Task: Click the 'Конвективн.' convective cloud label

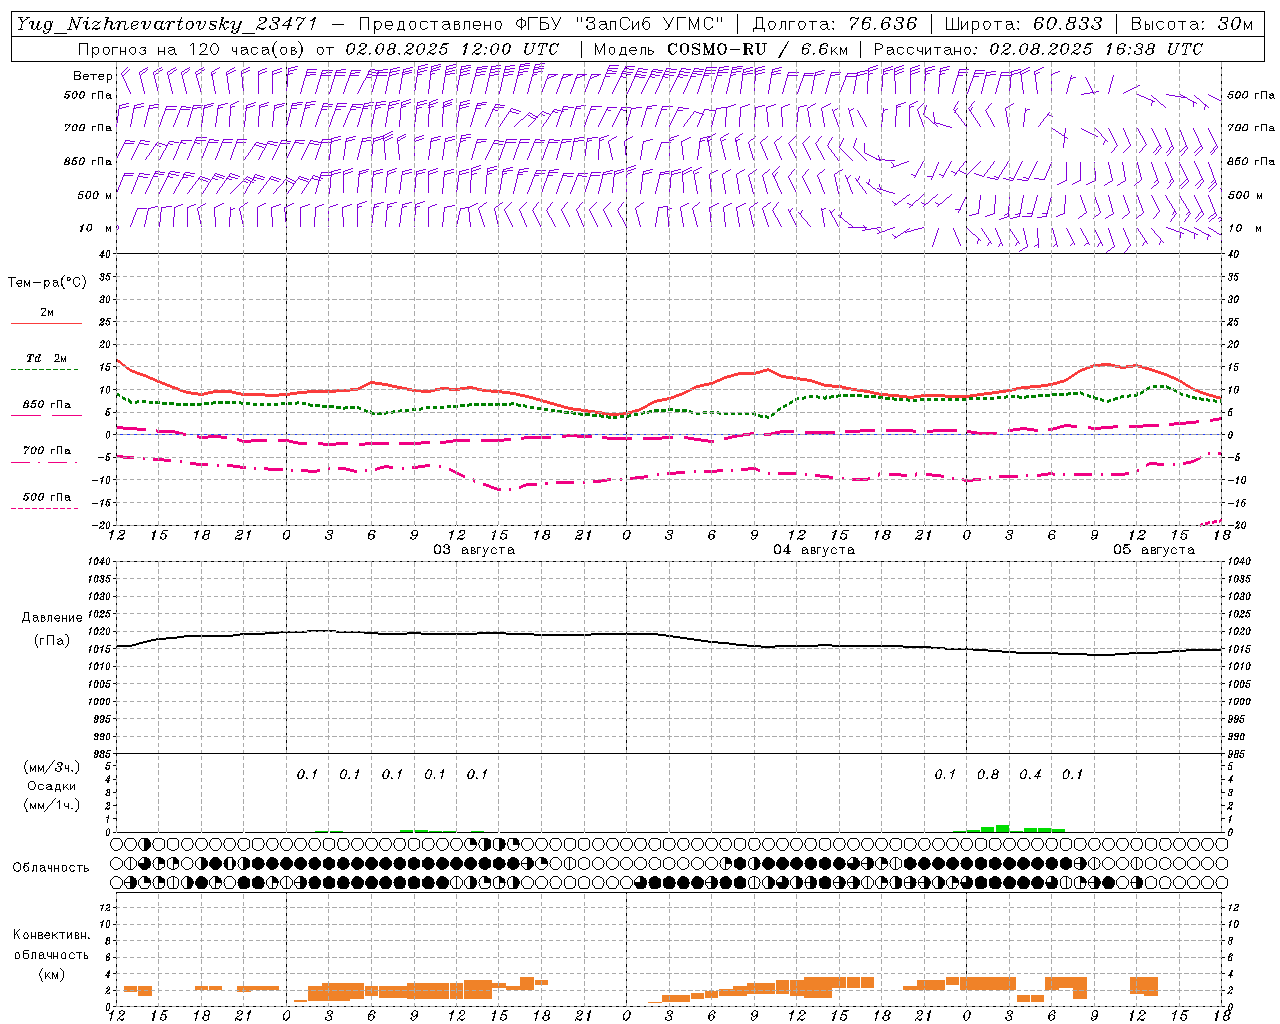Action: [51, 935]
